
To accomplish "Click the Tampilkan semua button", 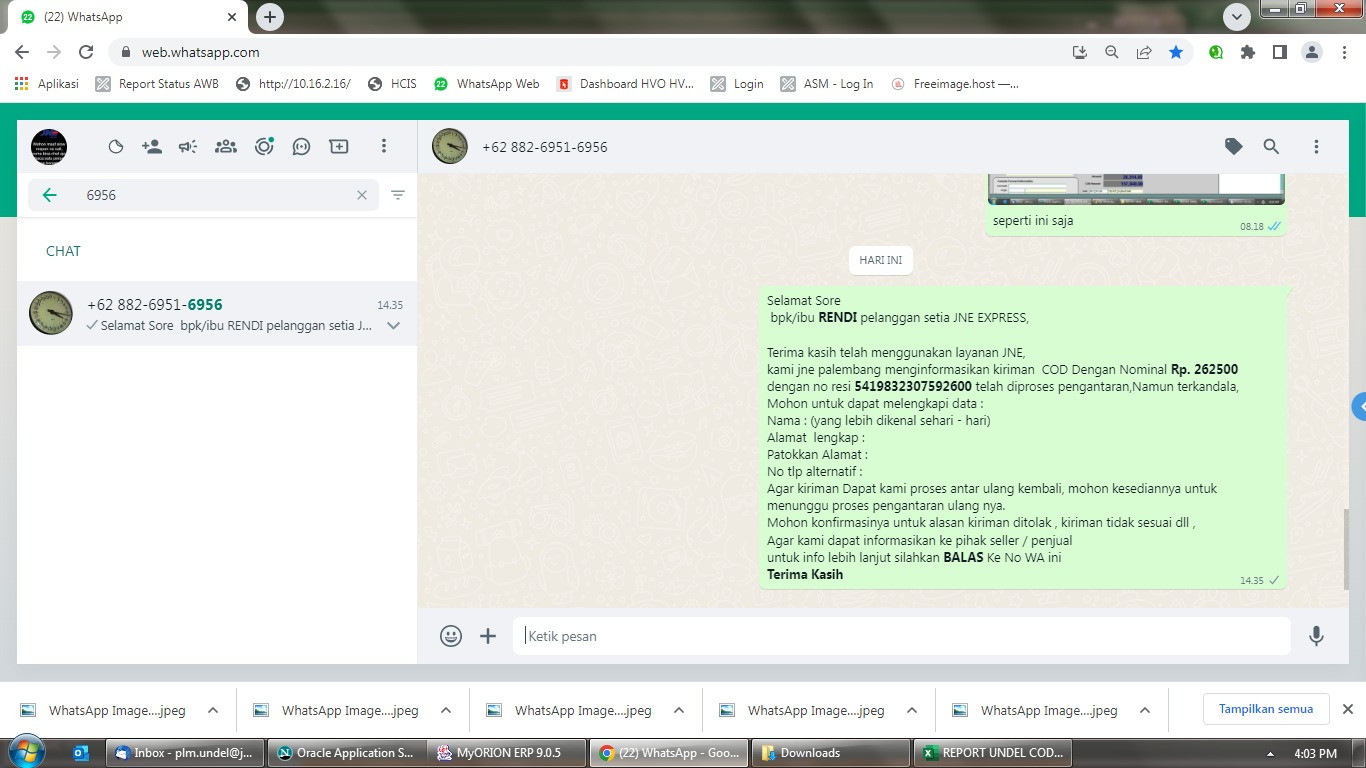I will pos(1265,709).
